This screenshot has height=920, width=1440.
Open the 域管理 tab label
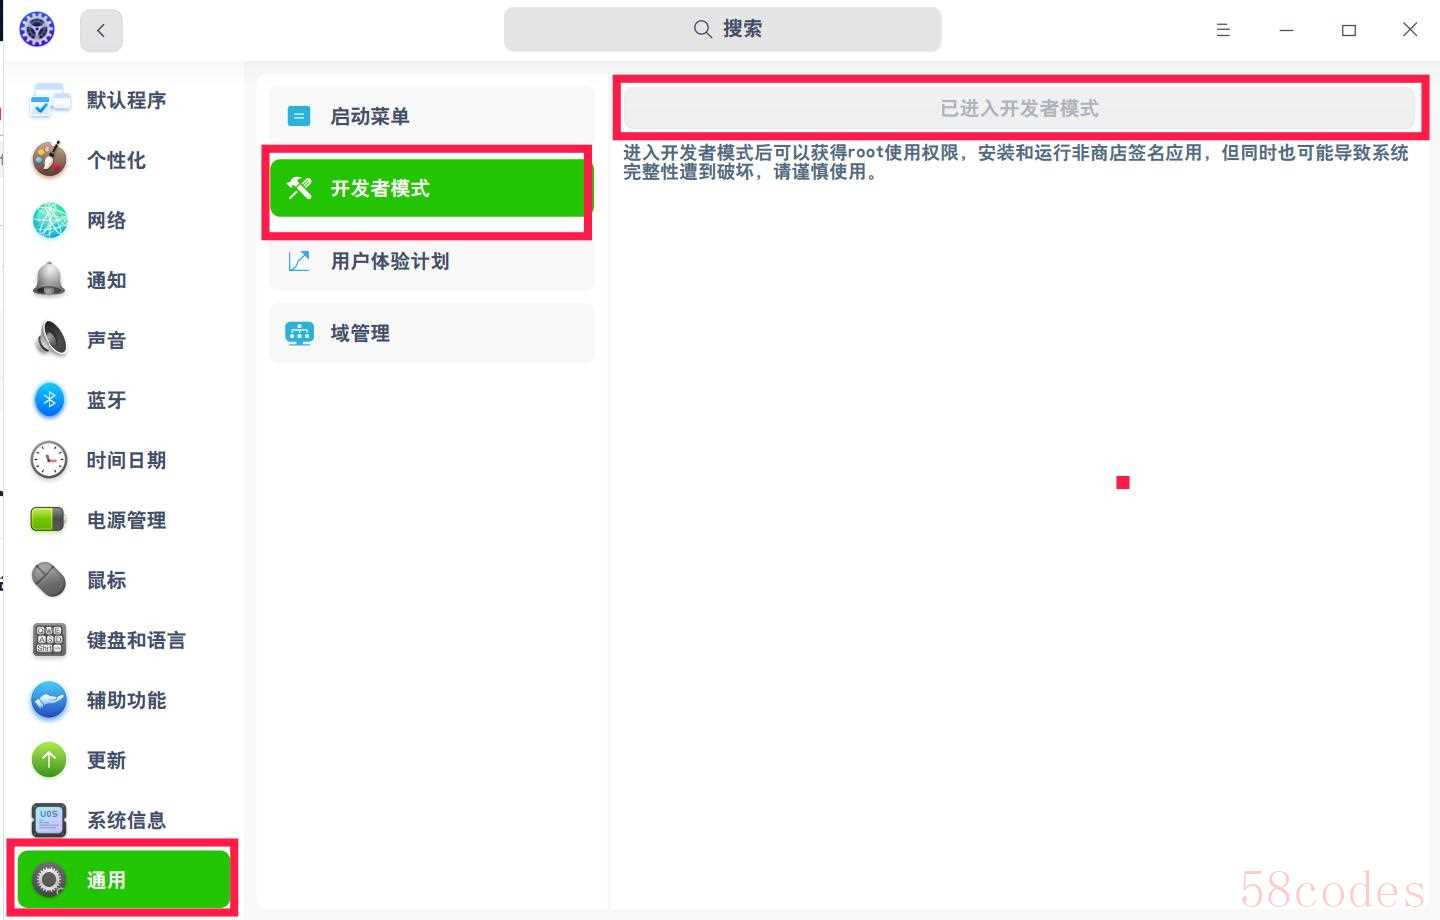click(x=360, y=333)
